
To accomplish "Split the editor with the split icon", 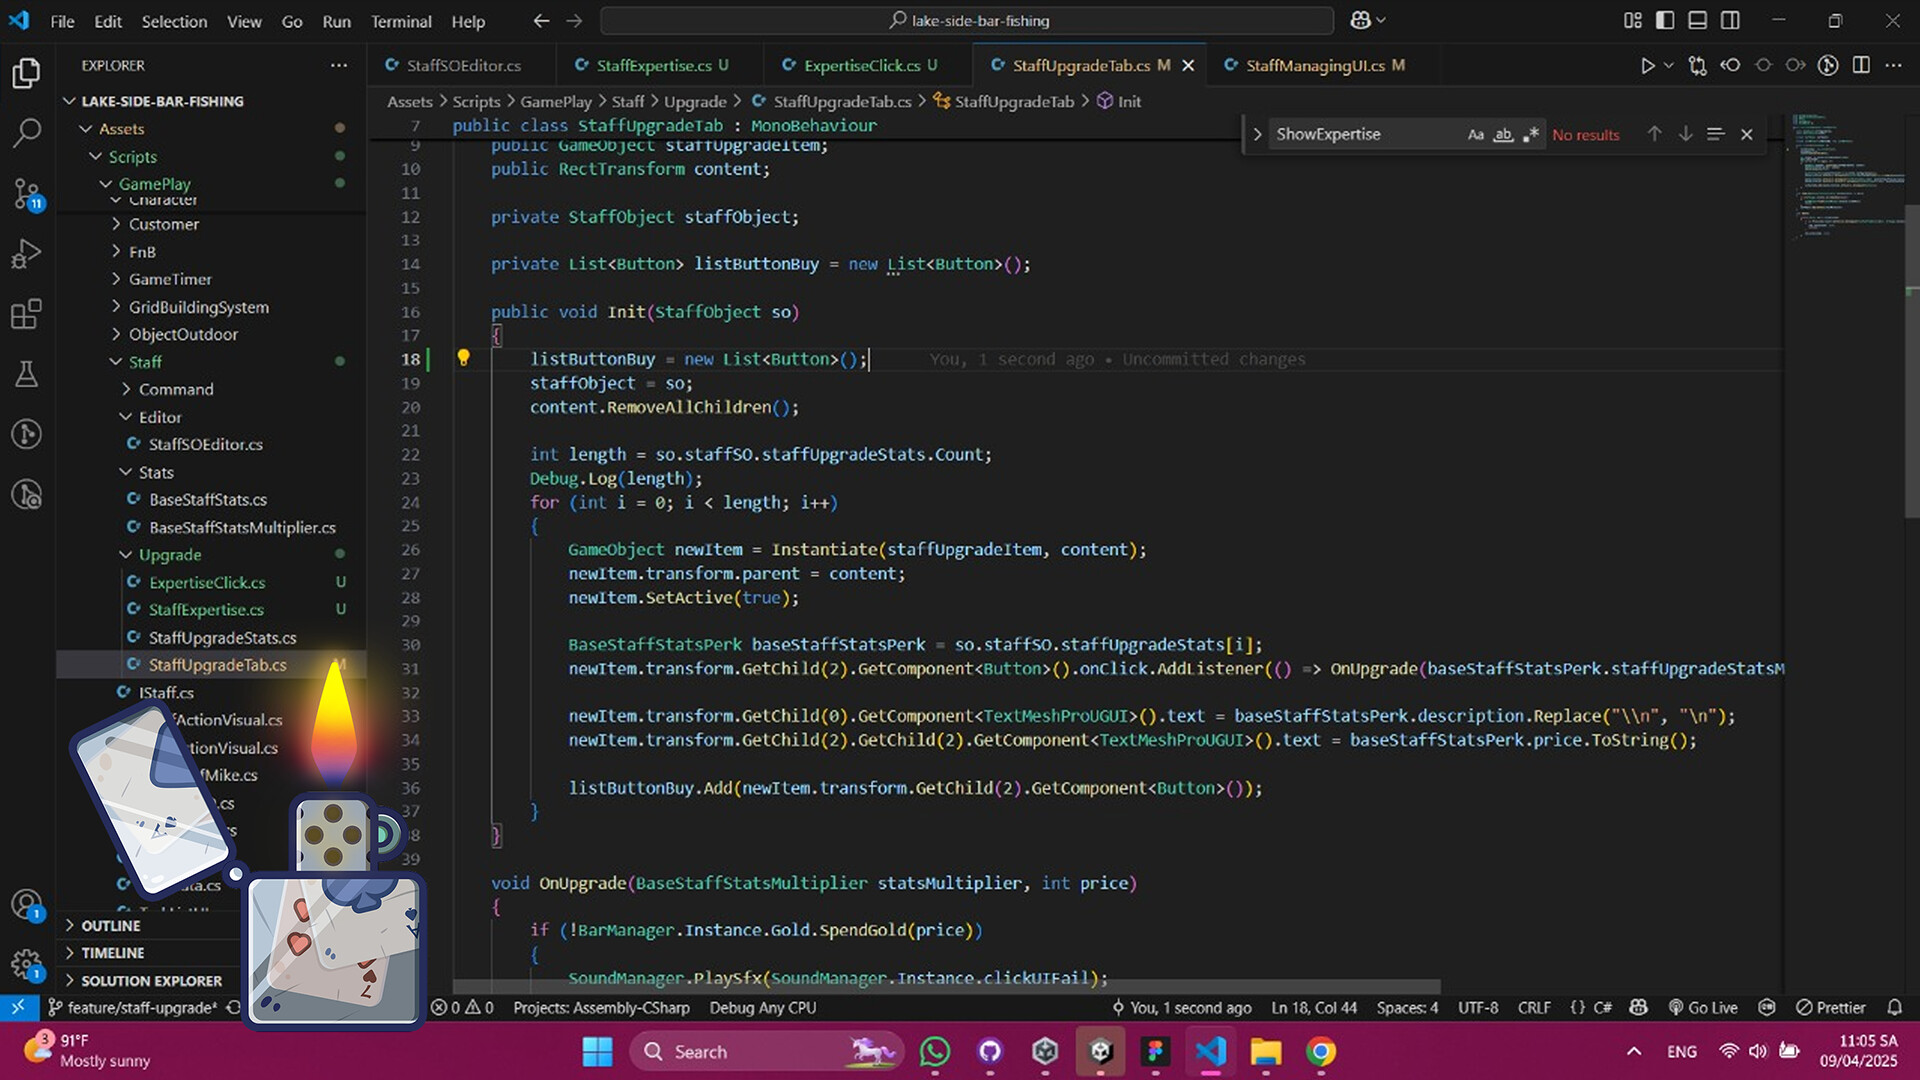I will pyautogui.click(x=1861, y=64).
